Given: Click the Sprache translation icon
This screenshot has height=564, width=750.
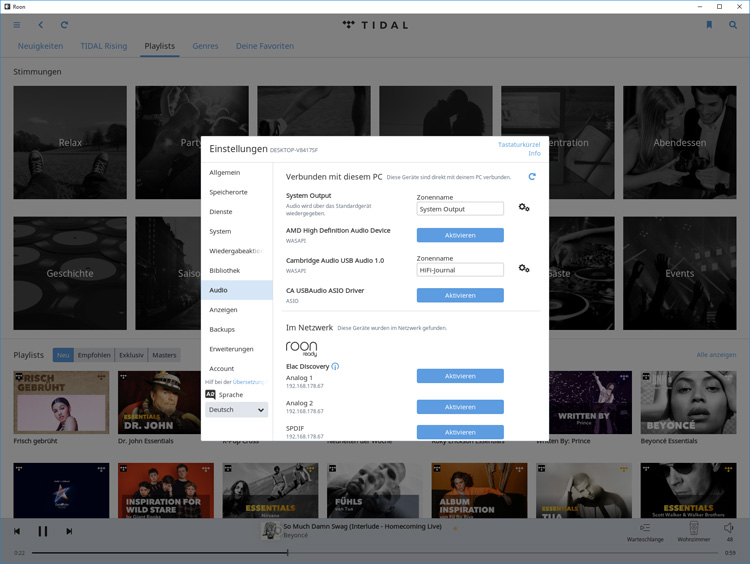Looking at the screenshot, I should click(x=210, y=394).
